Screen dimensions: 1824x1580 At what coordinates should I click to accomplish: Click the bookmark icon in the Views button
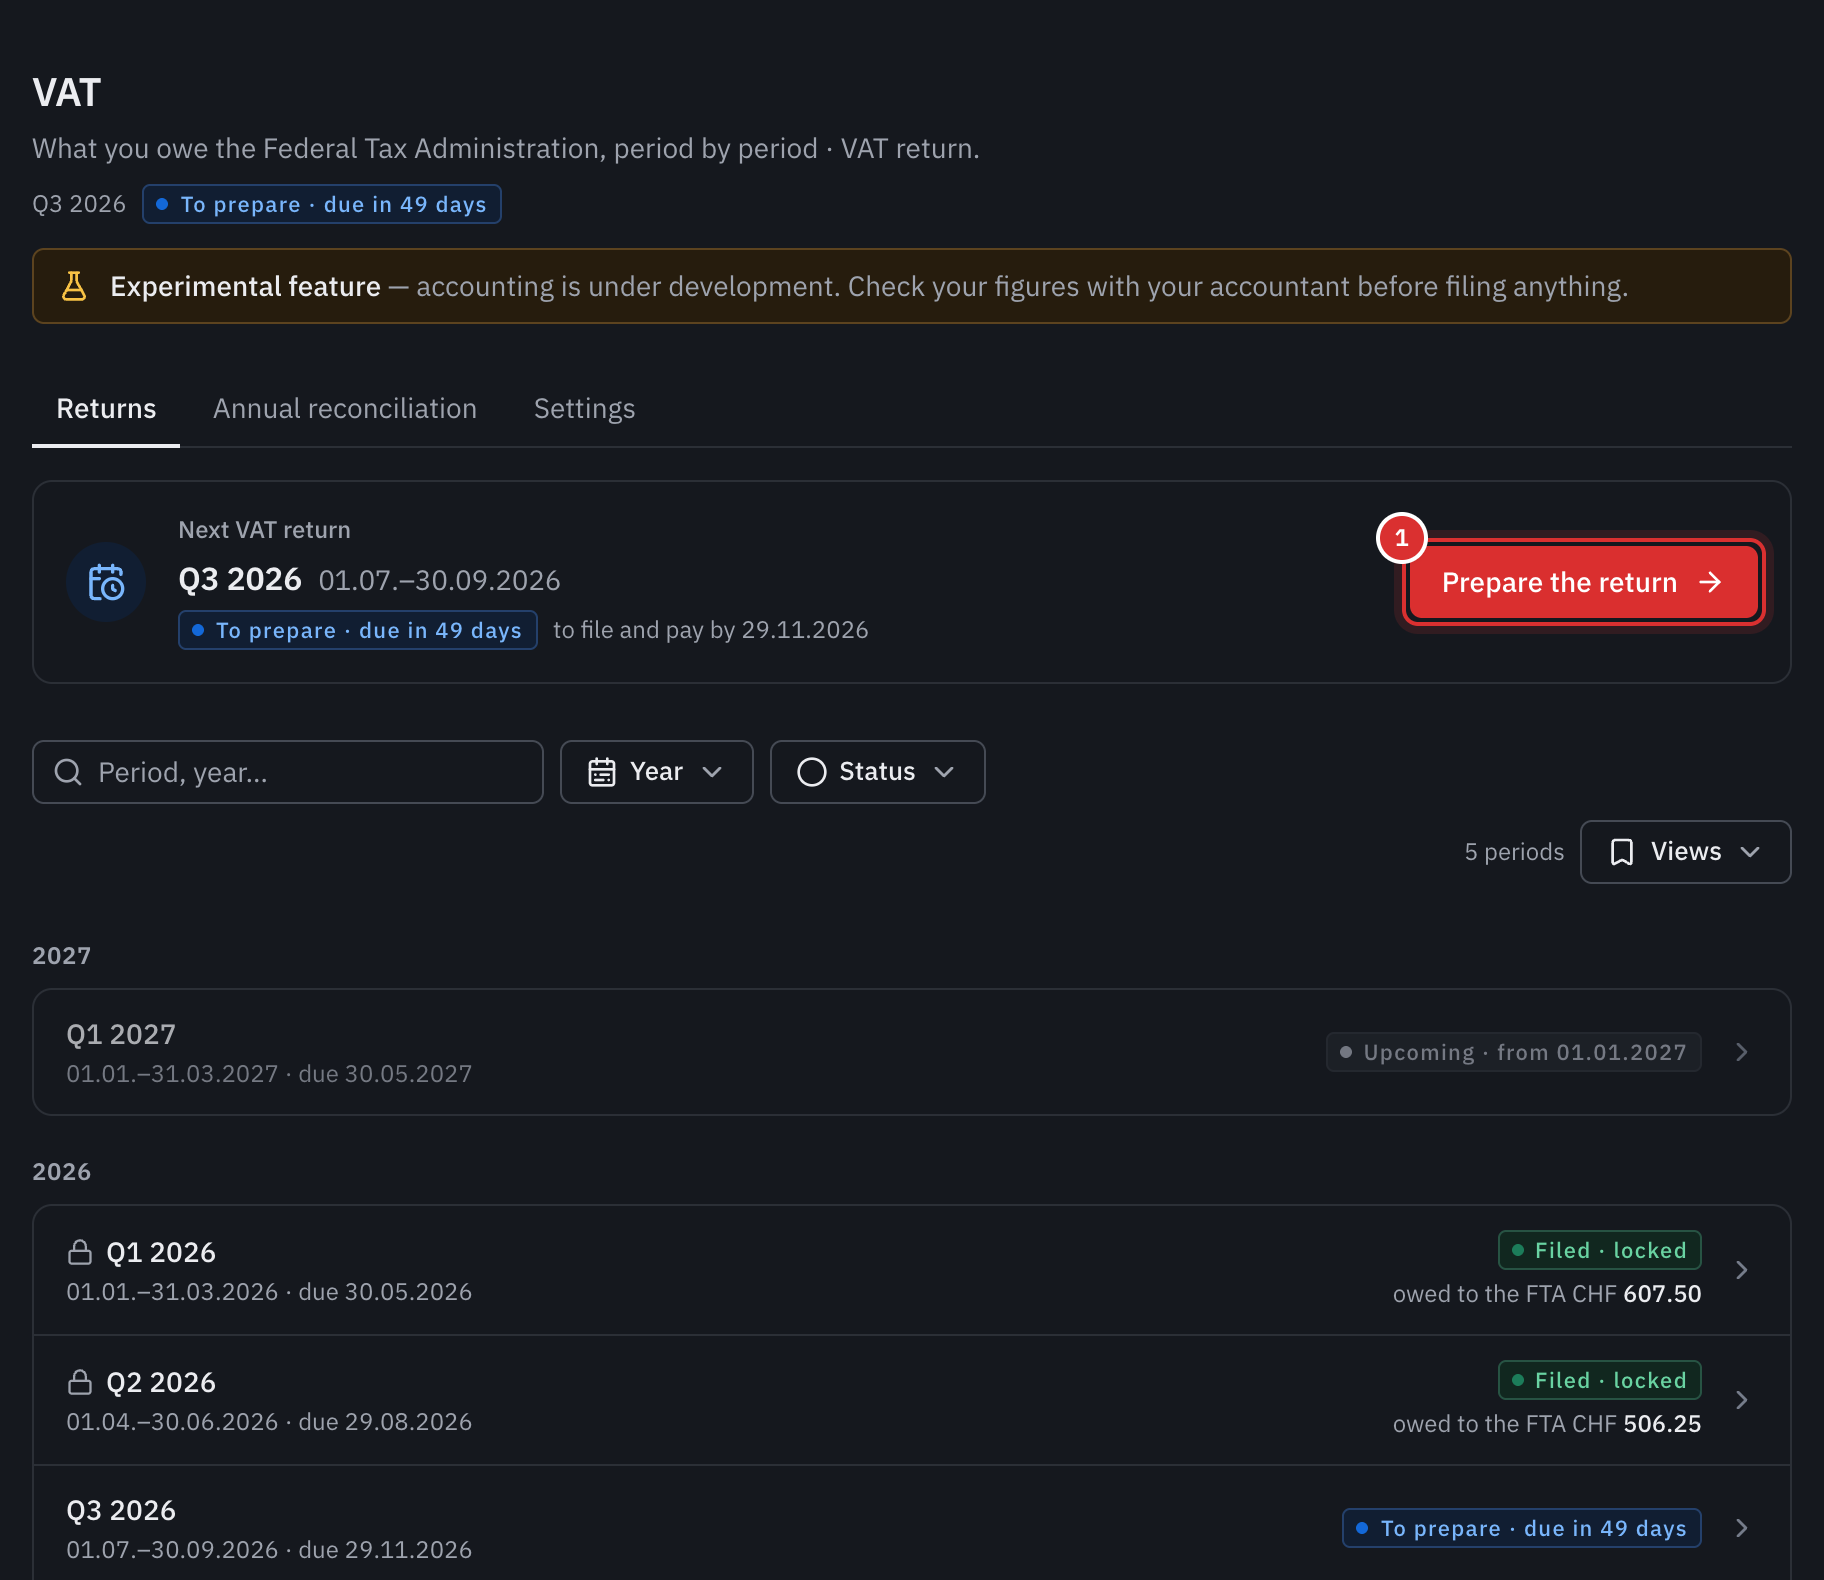click(x=1622, y=852)
